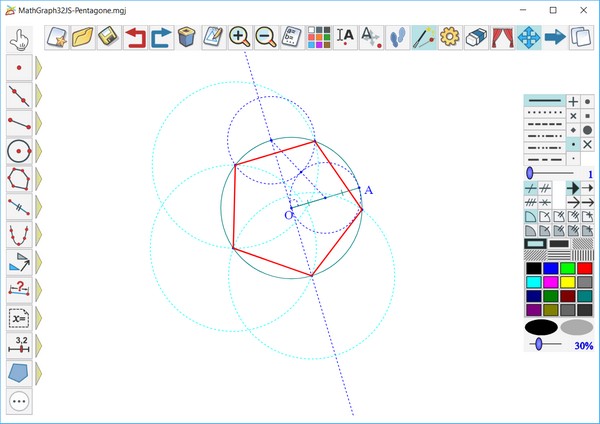The width and height of the screenshot is (600, 424).
Task: Select the polygon creation tool
Action: pyautogui.click(x=19, y=178)
